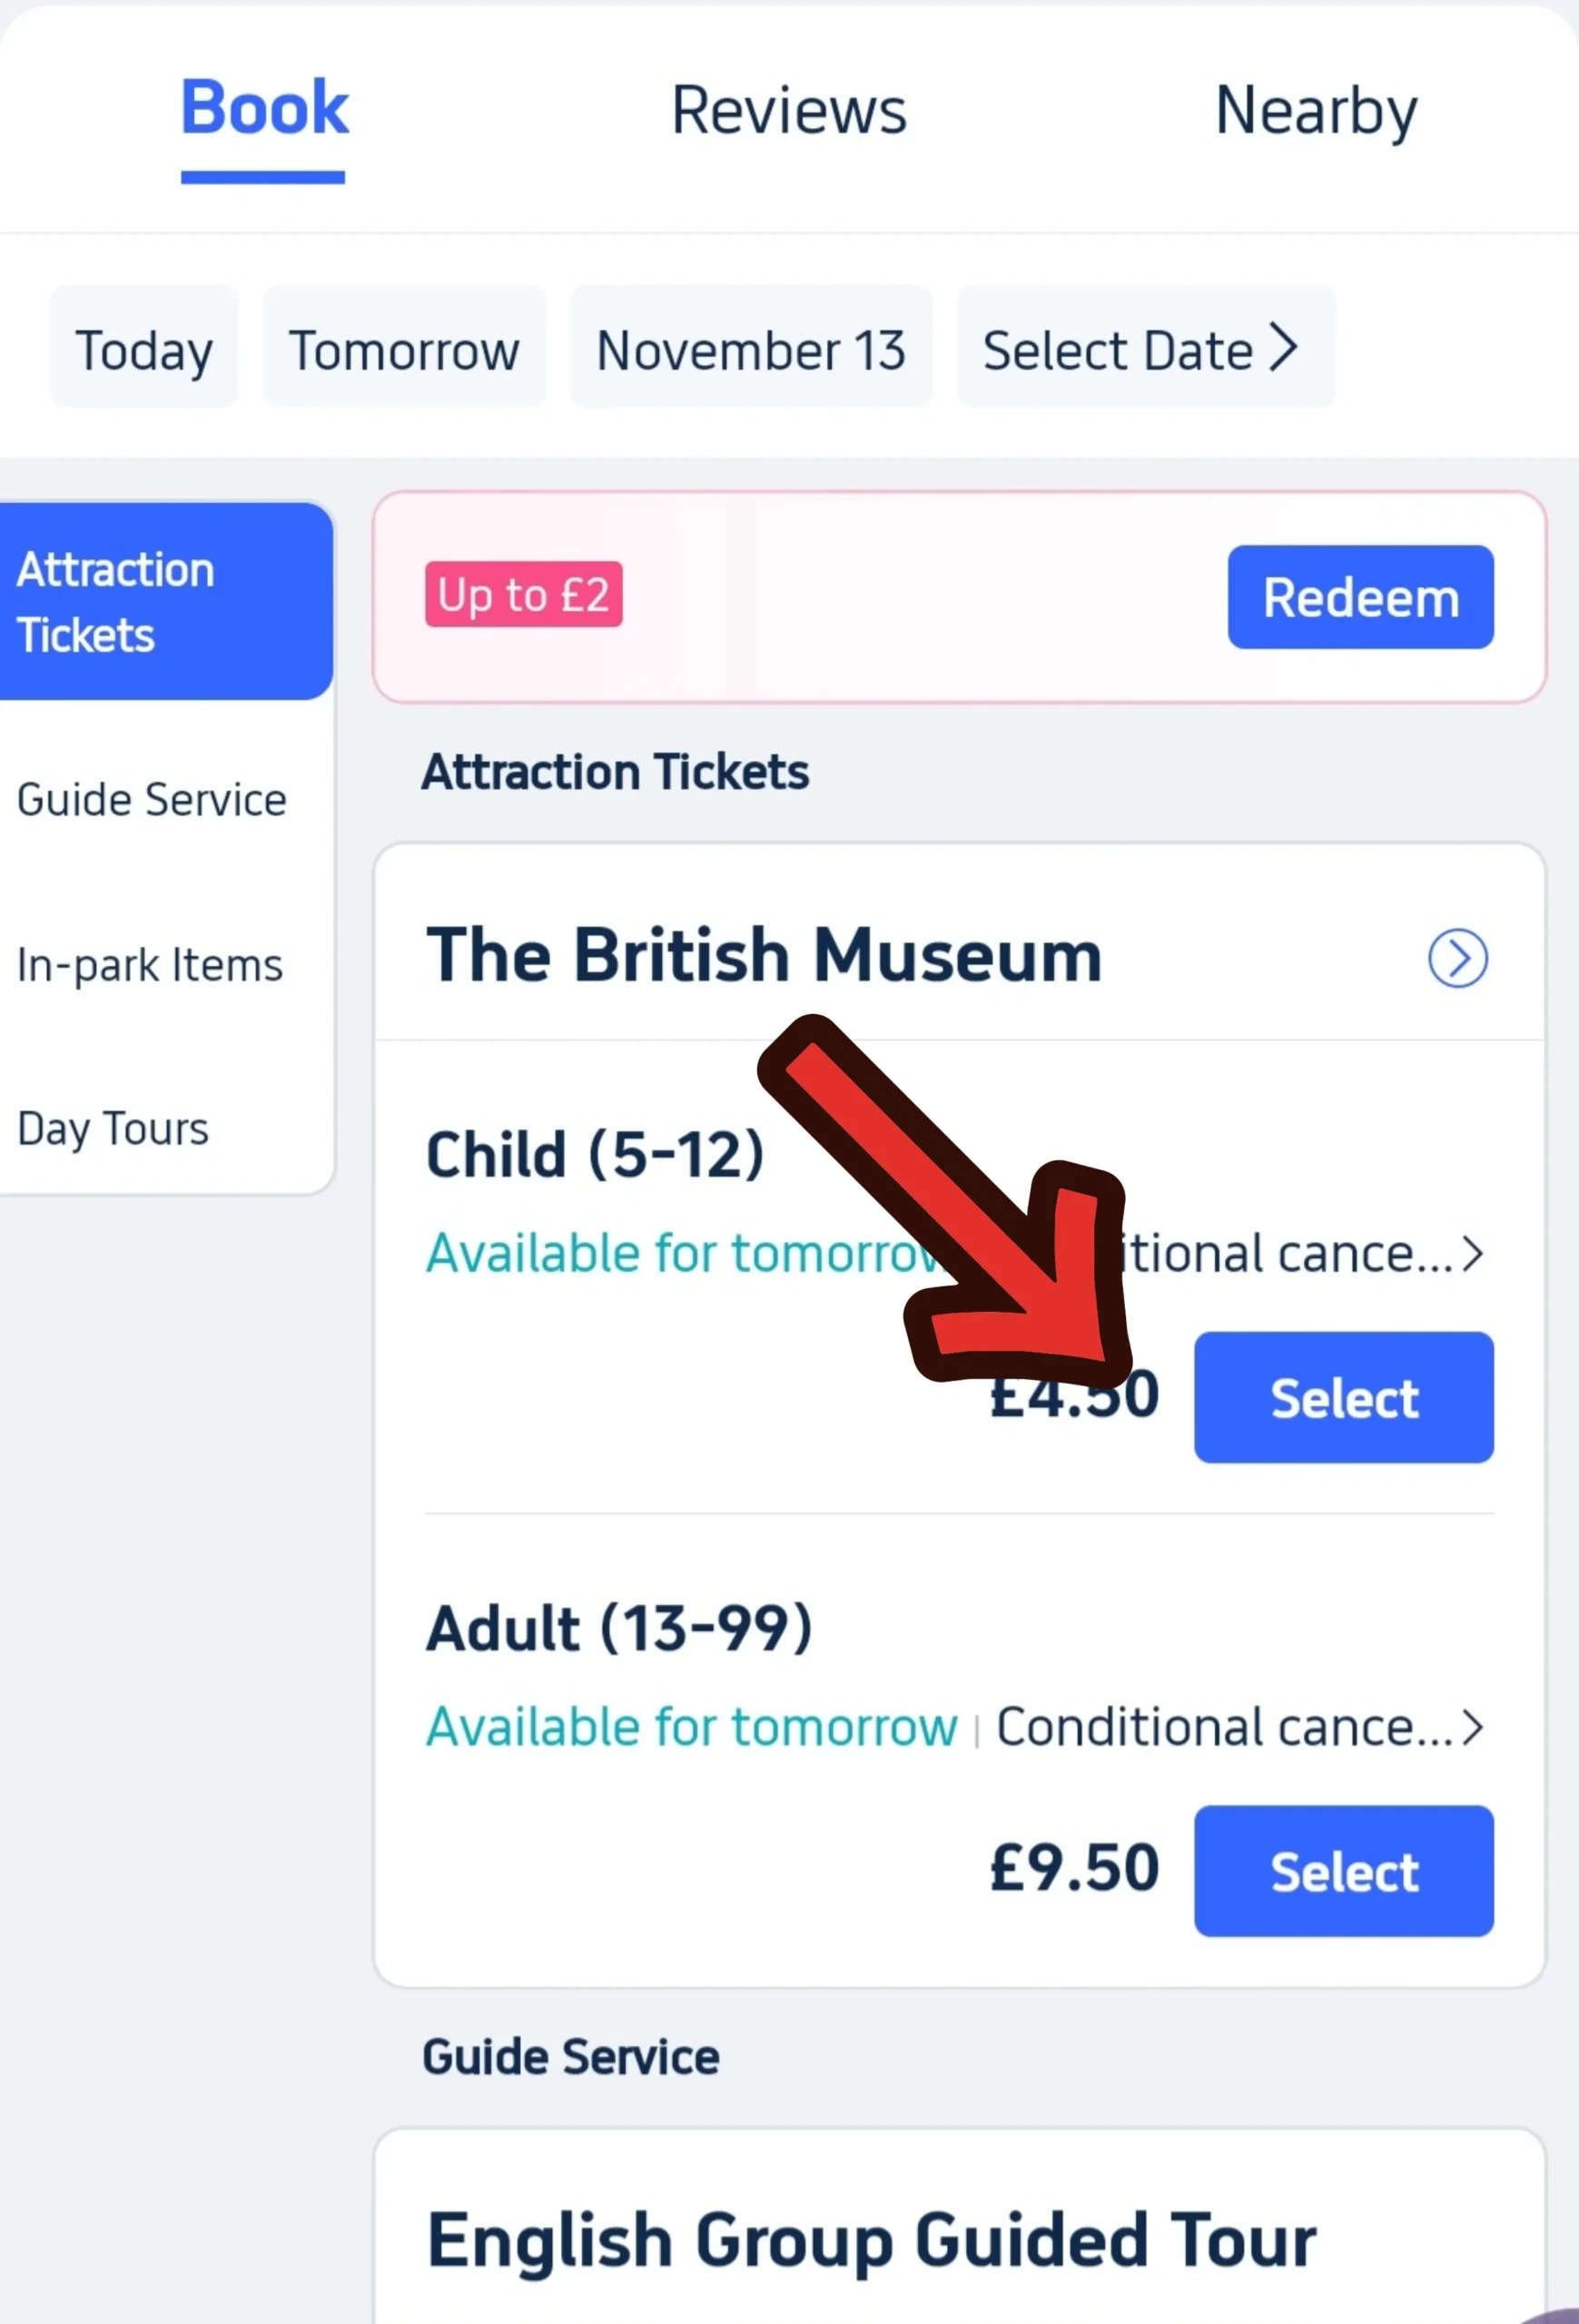The image size is (1579, 2324).
Task: Choose the November 13 date chip
Action: (x=751, y=346)
